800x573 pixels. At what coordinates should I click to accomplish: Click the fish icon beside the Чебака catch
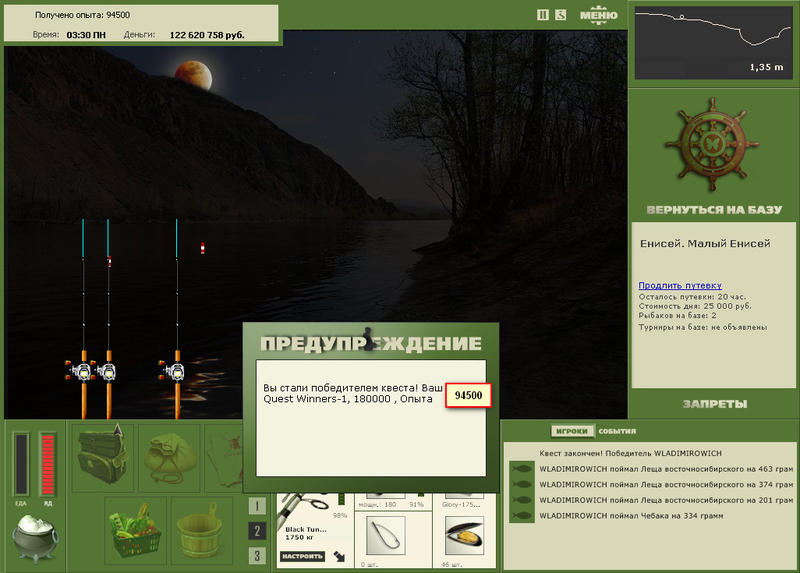pyautogui.click(x=522, y=515)
